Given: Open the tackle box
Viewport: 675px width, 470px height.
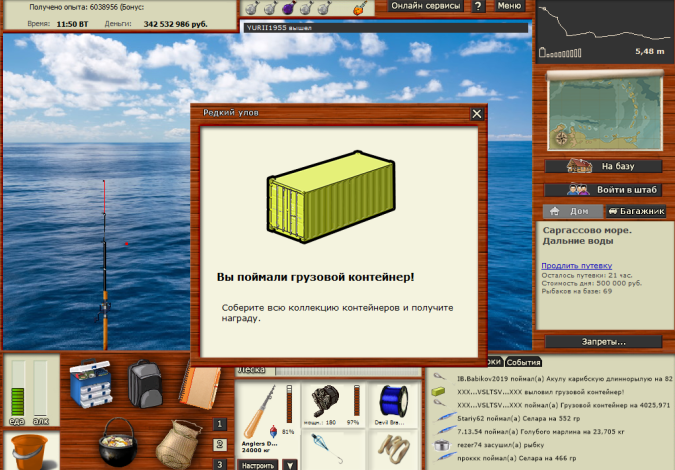Looking at the screenshot, I should 90,385.
